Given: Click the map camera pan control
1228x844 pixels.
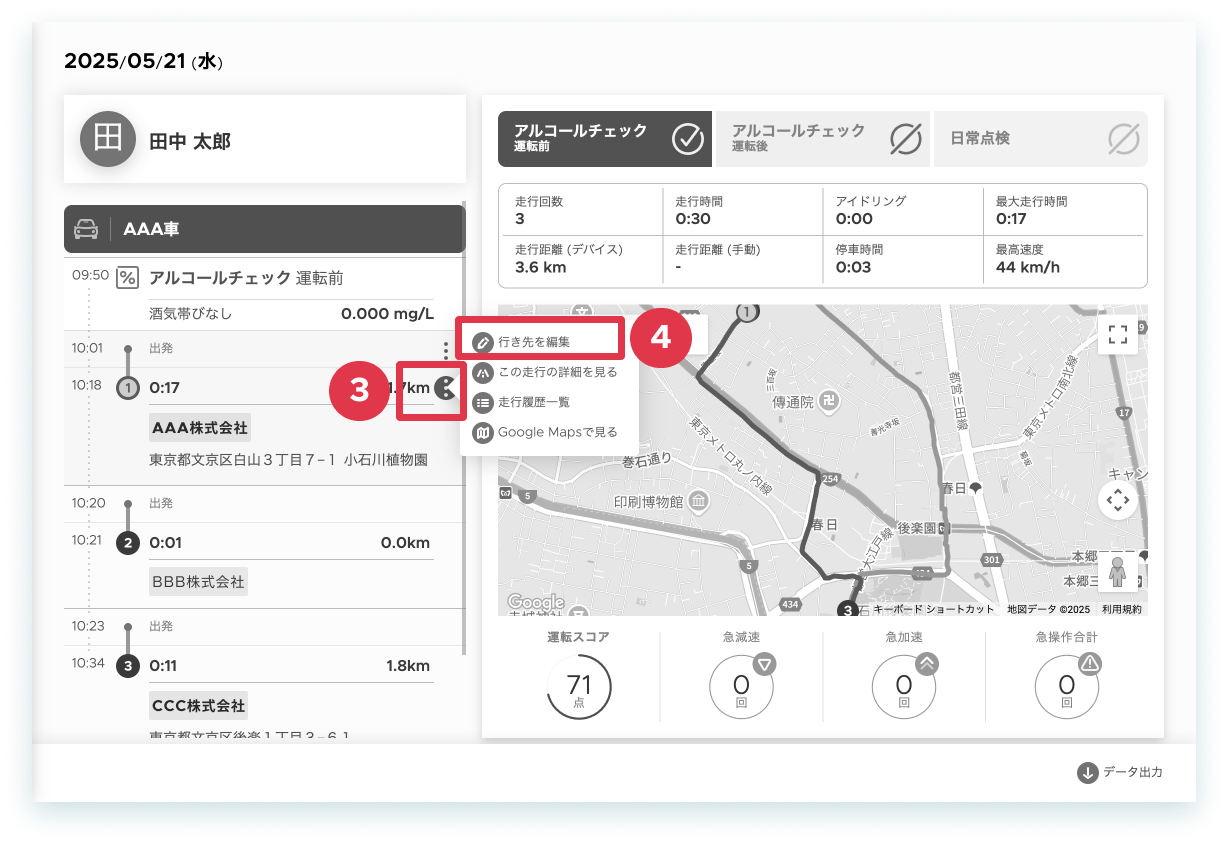Looking at the screenshot, I should coord(1118,500).
